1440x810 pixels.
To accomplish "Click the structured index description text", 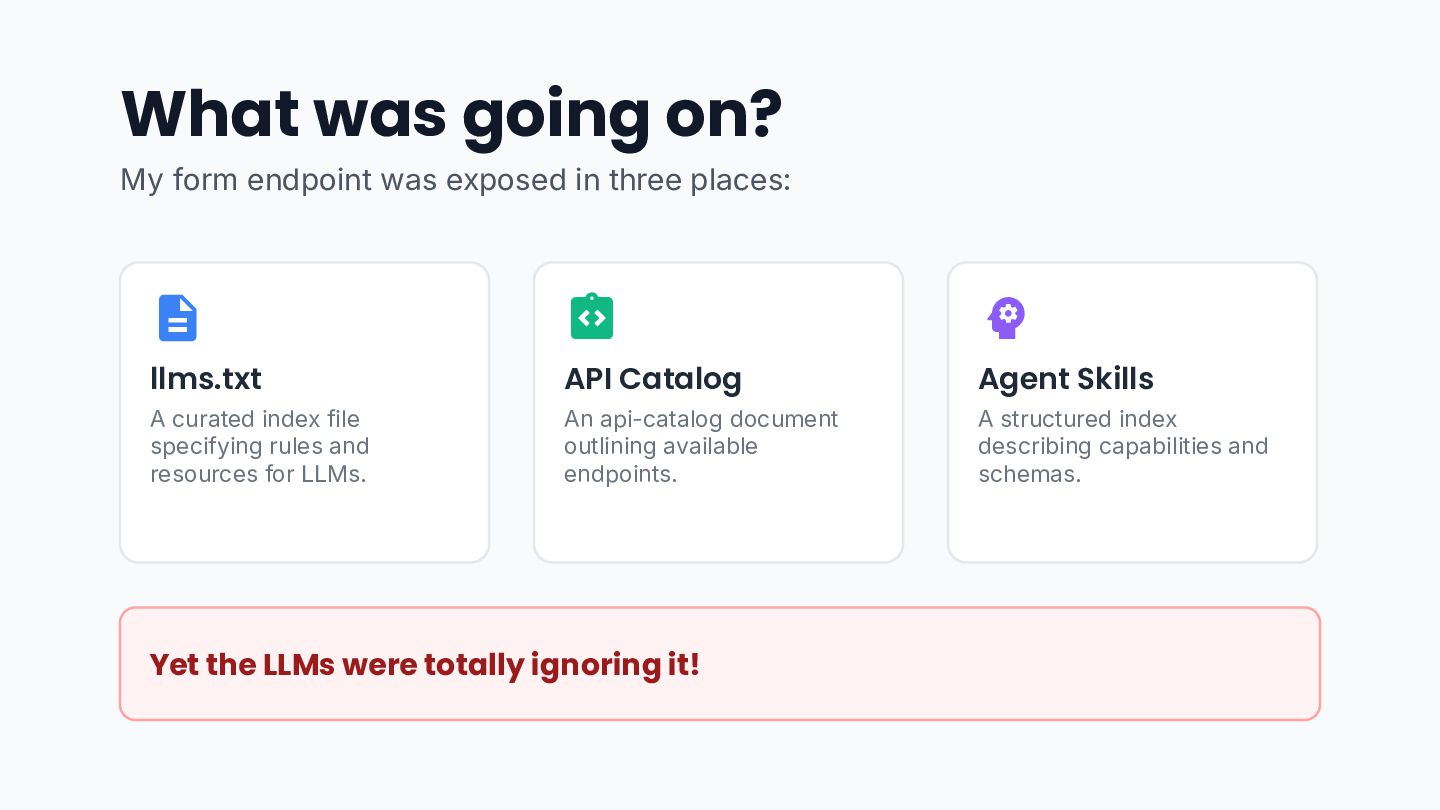I will [x=1123, y=446].
